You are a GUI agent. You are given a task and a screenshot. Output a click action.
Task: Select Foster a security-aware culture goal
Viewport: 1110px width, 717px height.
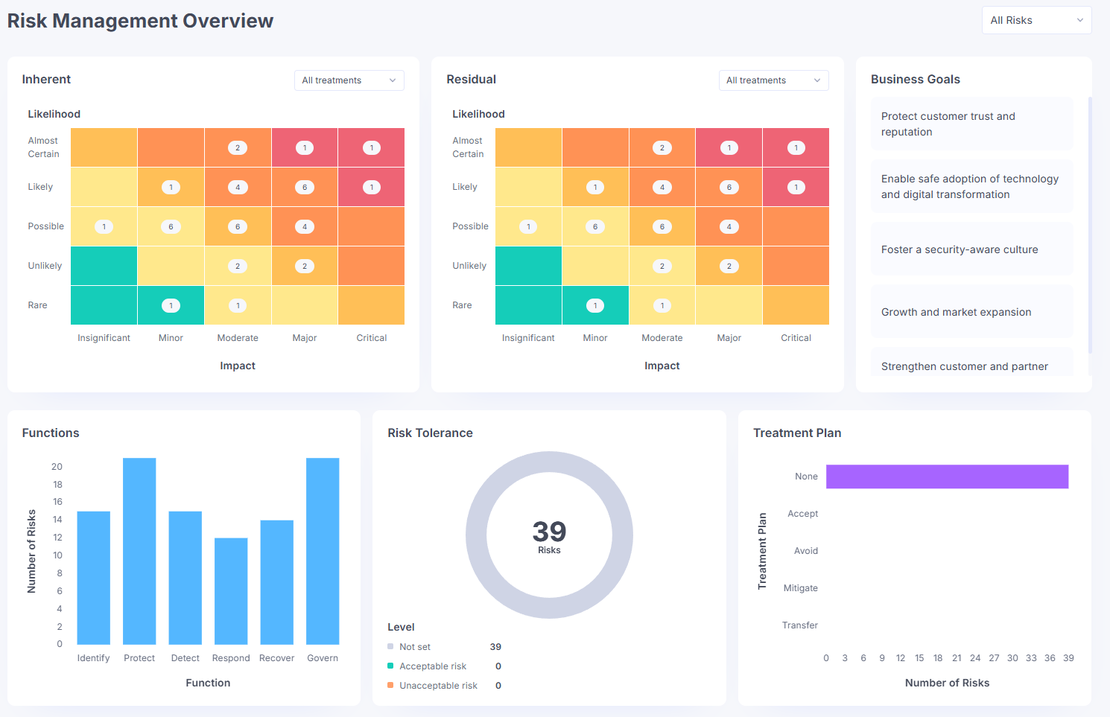point(971,249)
